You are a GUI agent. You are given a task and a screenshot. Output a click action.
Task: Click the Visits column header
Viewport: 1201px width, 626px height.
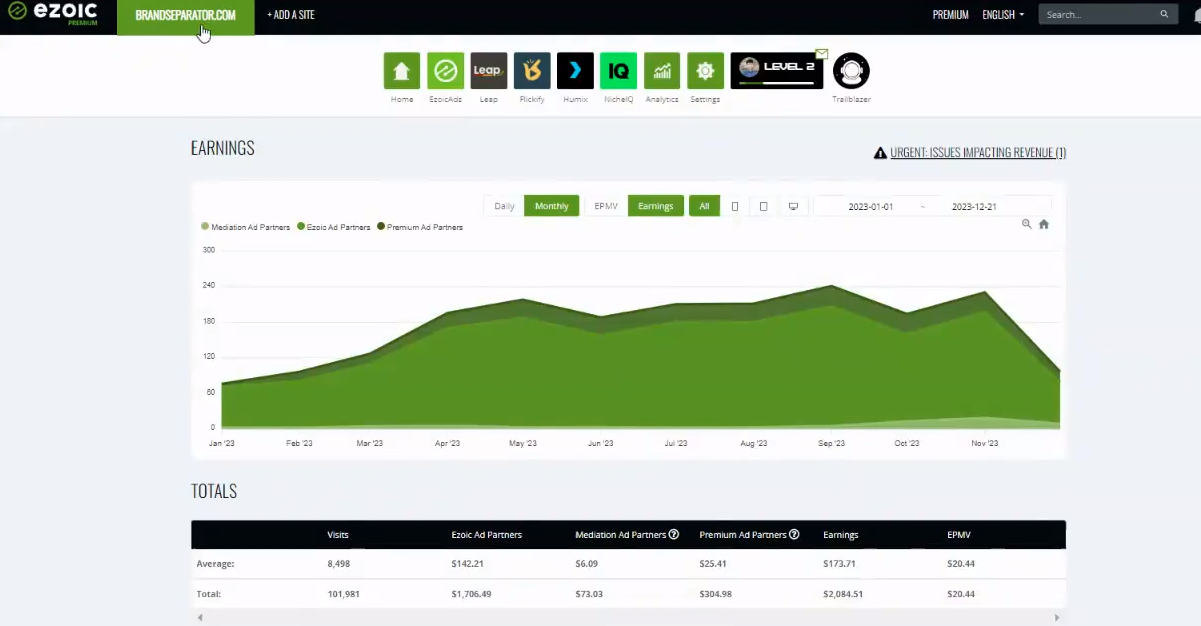338,535
